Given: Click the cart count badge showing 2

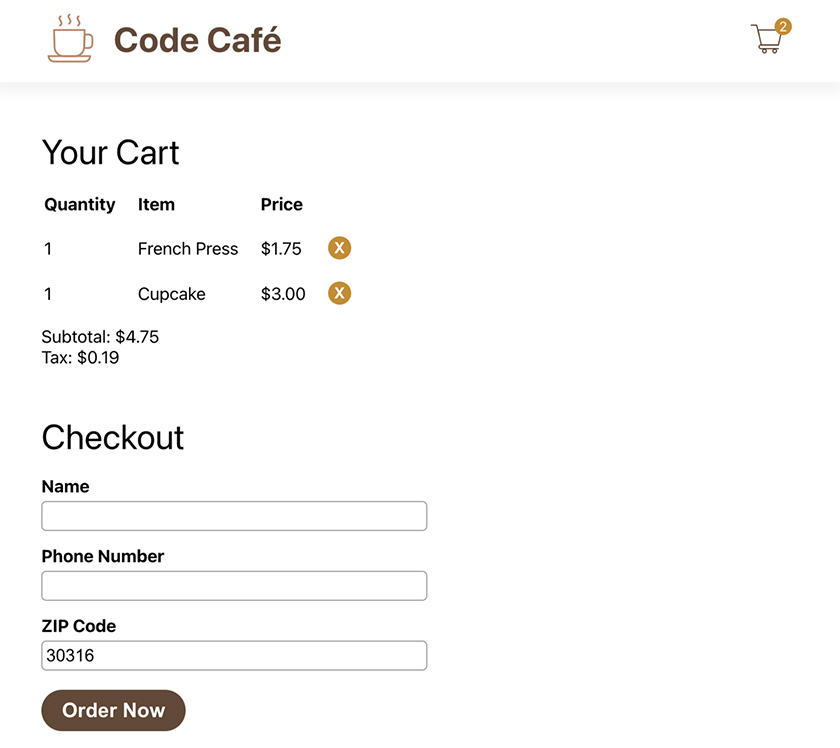Looking at the screenshot, I should [x=780, y=26].
